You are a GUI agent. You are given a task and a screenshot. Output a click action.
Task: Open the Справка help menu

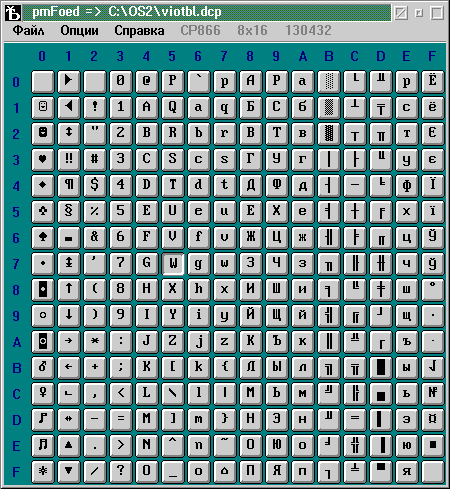[139, 30]
